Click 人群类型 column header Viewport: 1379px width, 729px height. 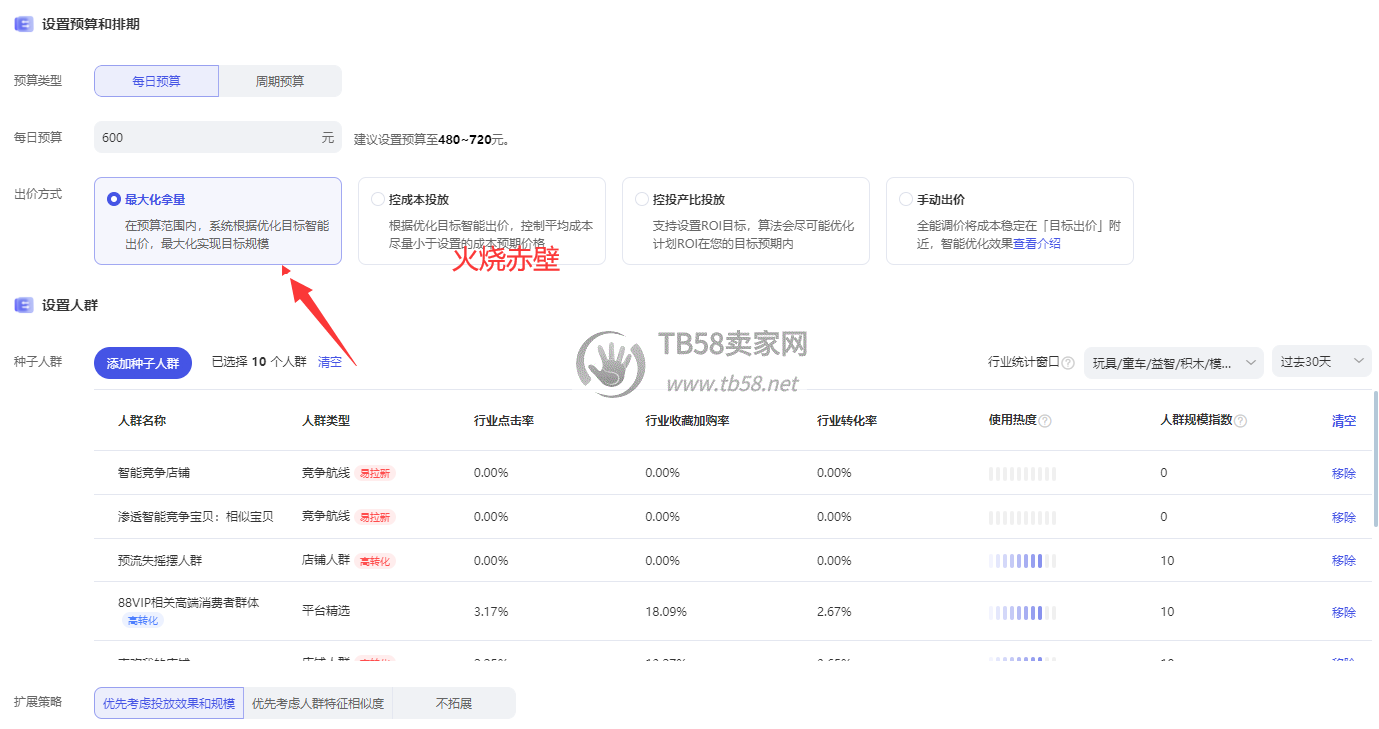click(x=326, y=421)
